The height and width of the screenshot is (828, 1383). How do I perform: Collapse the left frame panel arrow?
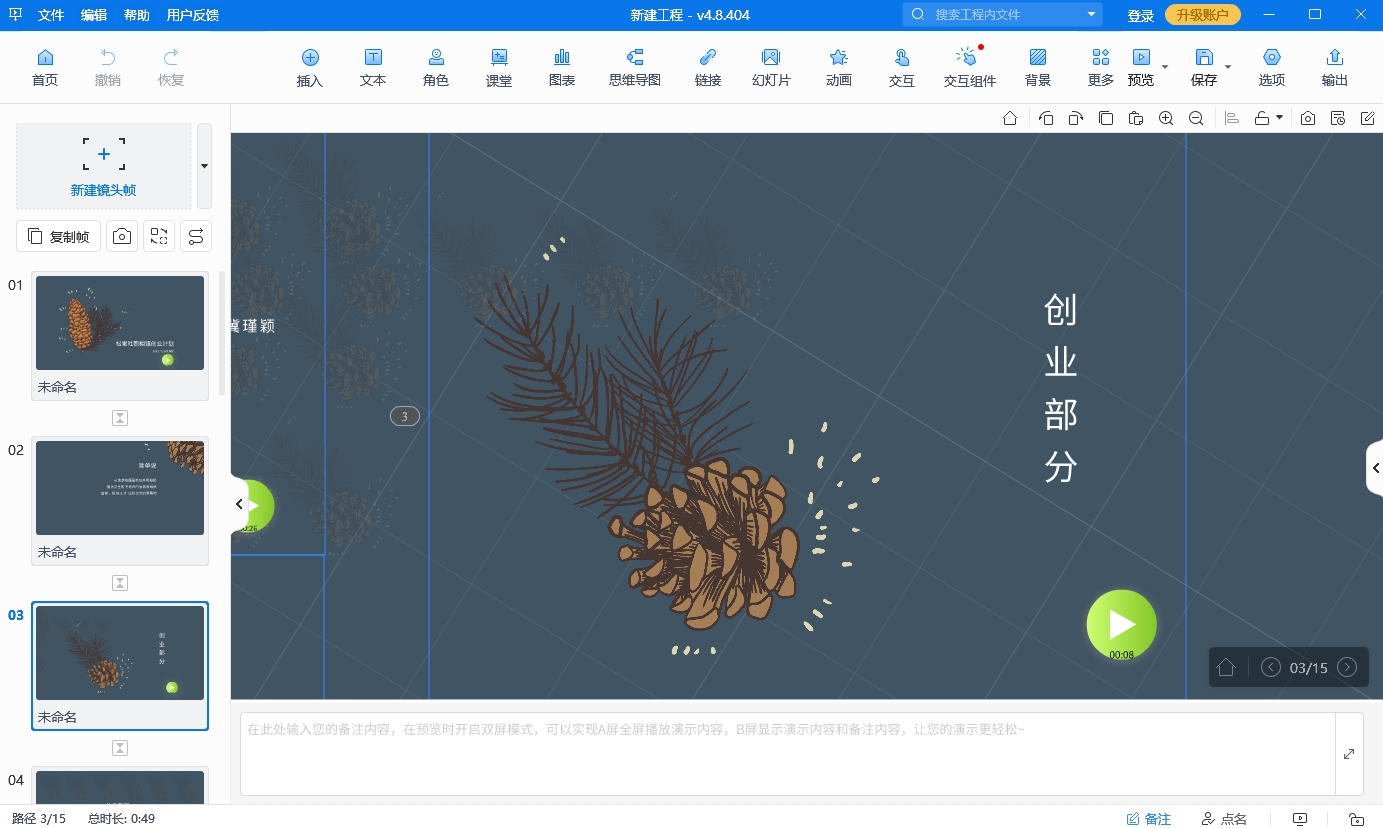[x=239, y=504]
